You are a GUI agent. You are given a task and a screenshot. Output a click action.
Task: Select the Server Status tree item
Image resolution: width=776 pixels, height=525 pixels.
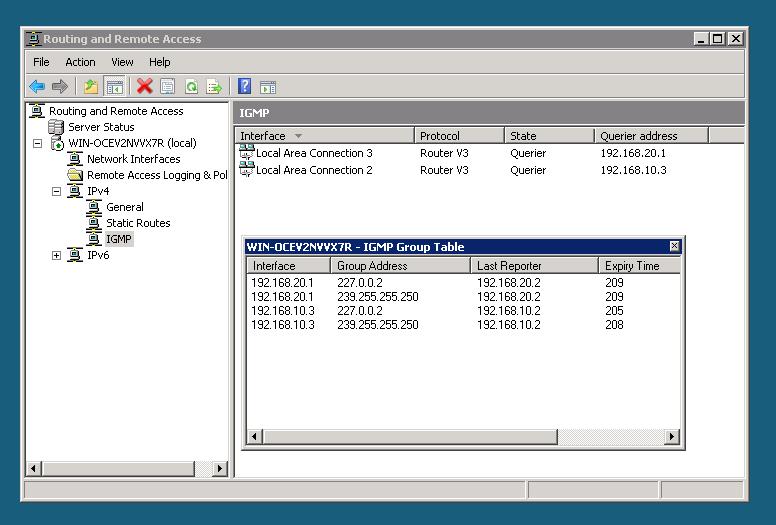[101, 127]
